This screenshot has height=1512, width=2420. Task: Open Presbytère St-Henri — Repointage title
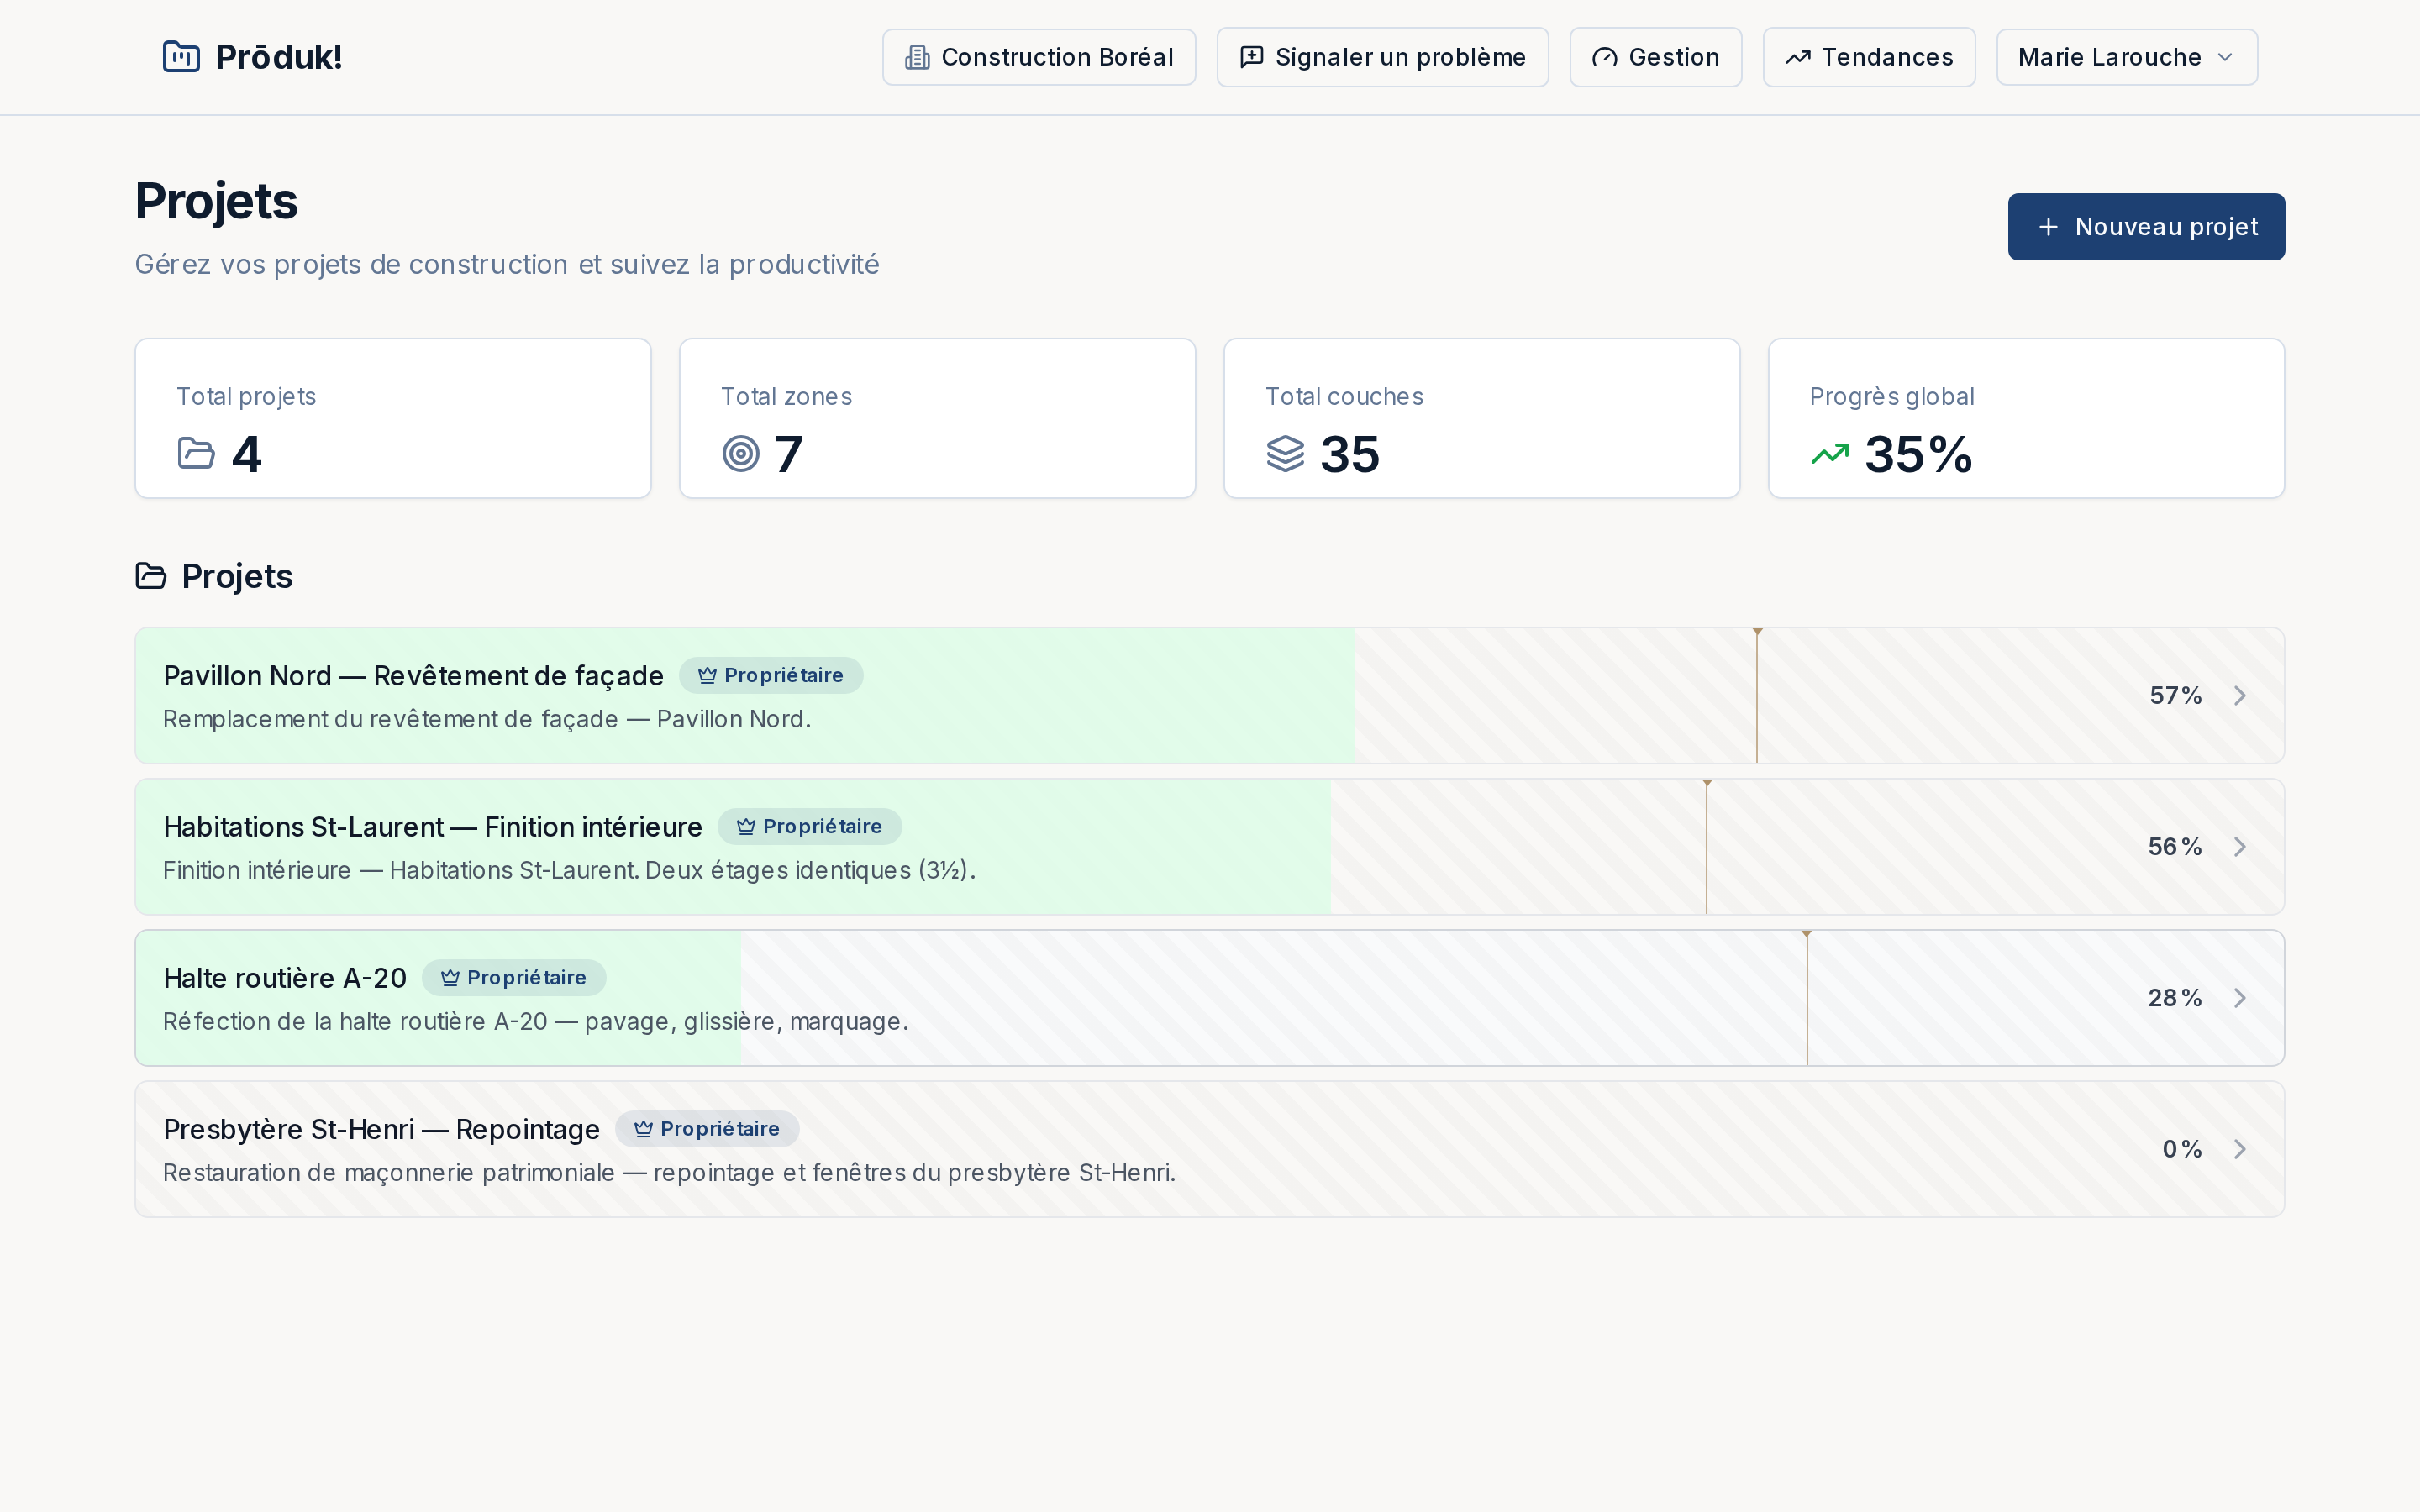381,1129
